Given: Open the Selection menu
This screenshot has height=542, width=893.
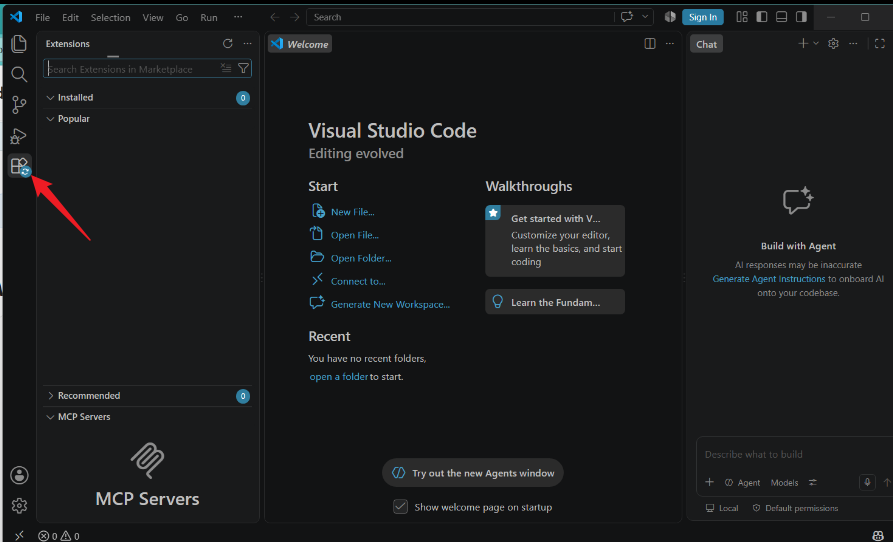Looking at the screenshot, I should tap(110, 18).
